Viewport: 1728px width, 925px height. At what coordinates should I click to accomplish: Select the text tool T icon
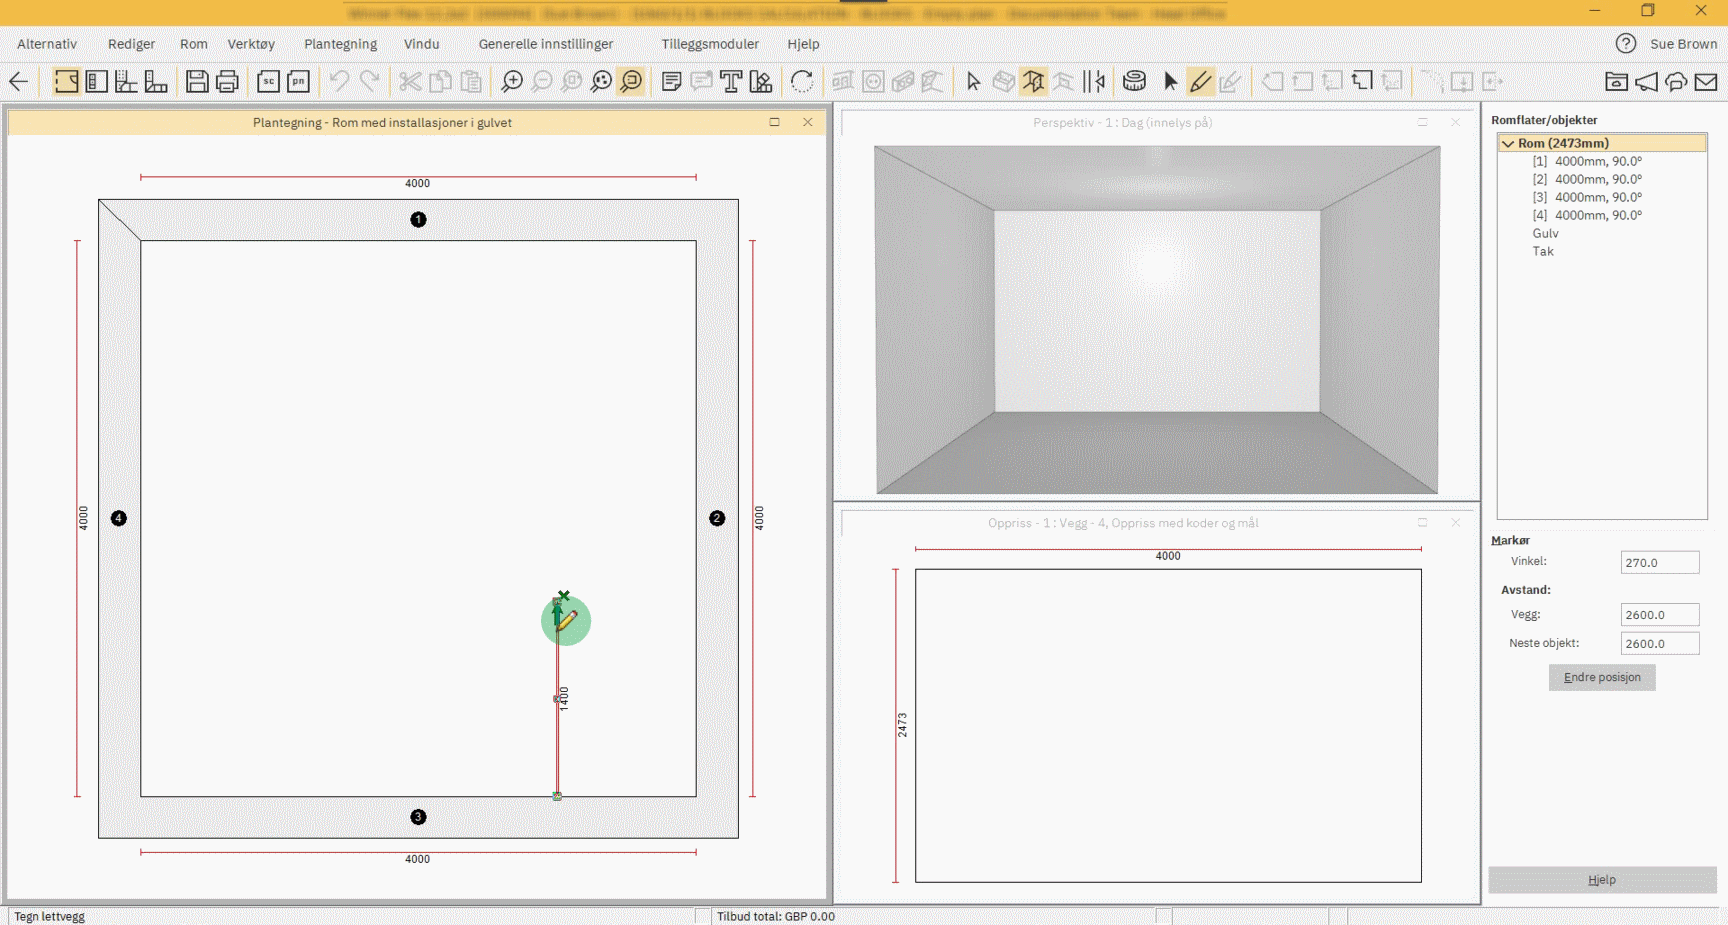[731, 82]
